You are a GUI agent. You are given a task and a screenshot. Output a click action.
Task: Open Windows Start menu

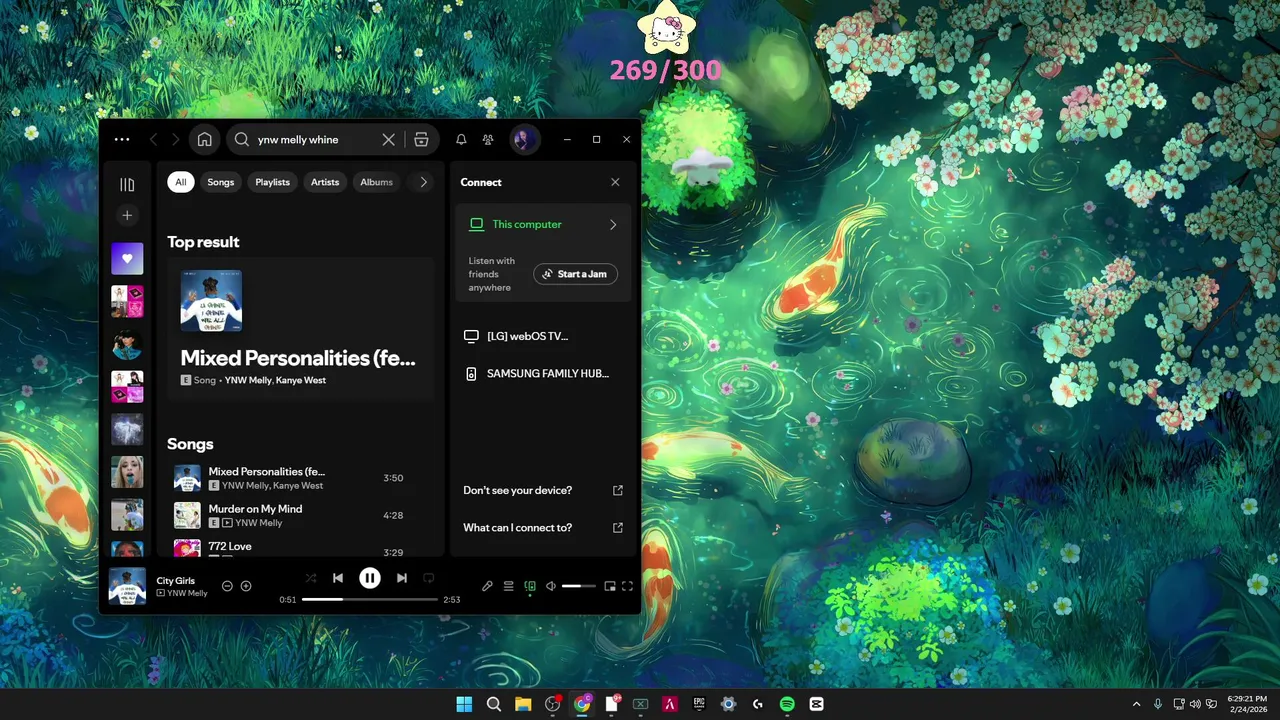coord(464,704)
